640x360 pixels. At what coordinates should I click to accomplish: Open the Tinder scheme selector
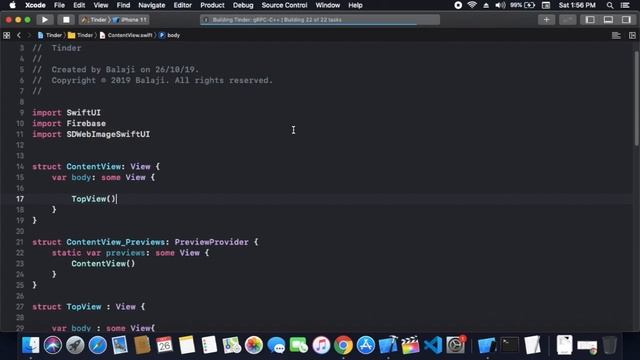pos(95,20)
